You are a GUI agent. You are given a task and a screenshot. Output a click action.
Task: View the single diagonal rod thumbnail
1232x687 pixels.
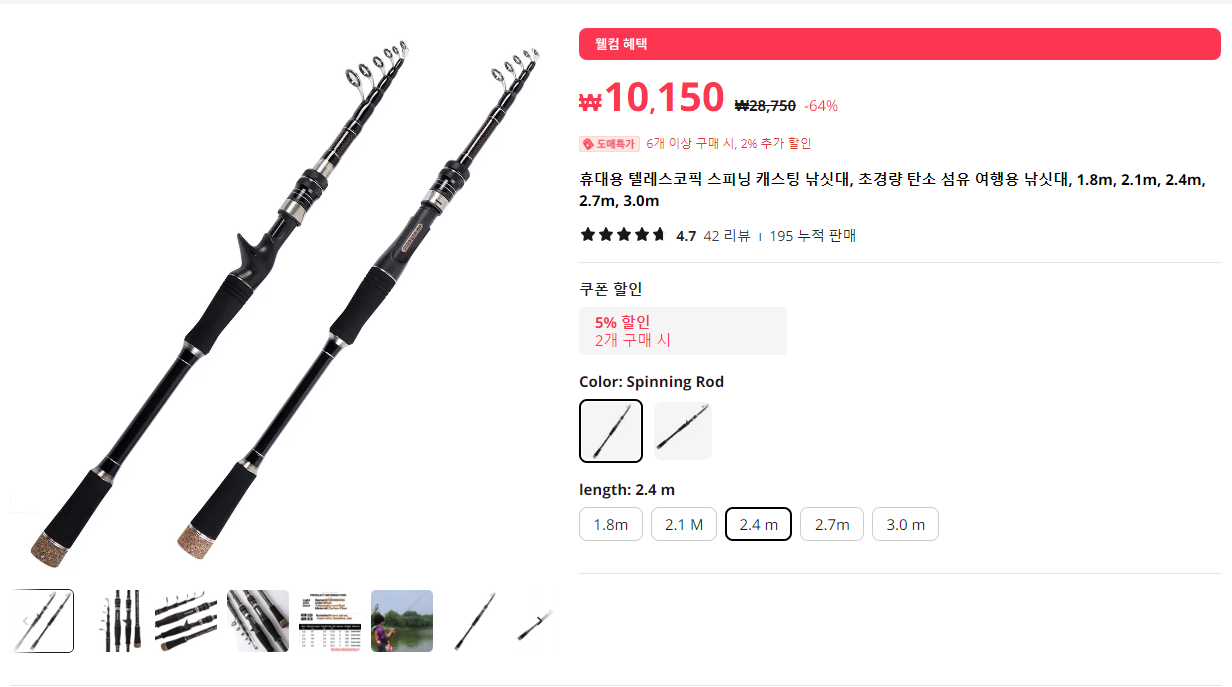[474, 621]
